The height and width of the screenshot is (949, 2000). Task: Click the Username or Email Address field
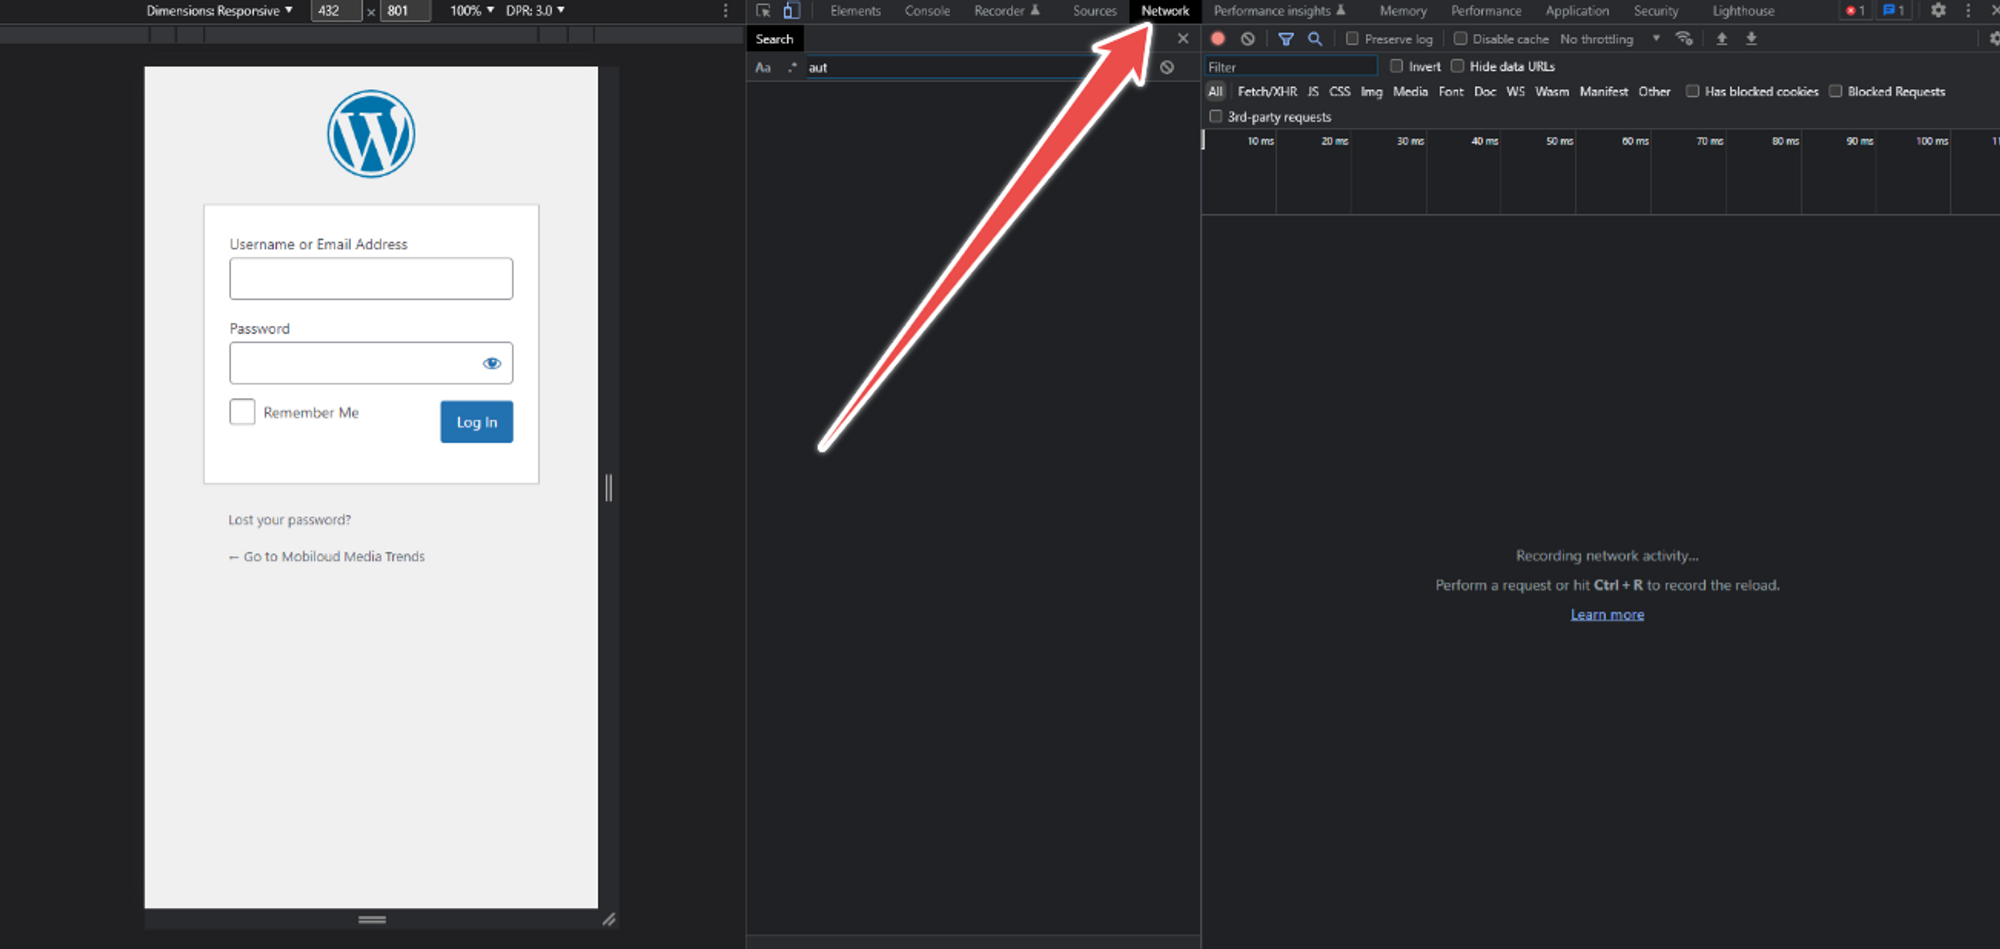[371, 279]
